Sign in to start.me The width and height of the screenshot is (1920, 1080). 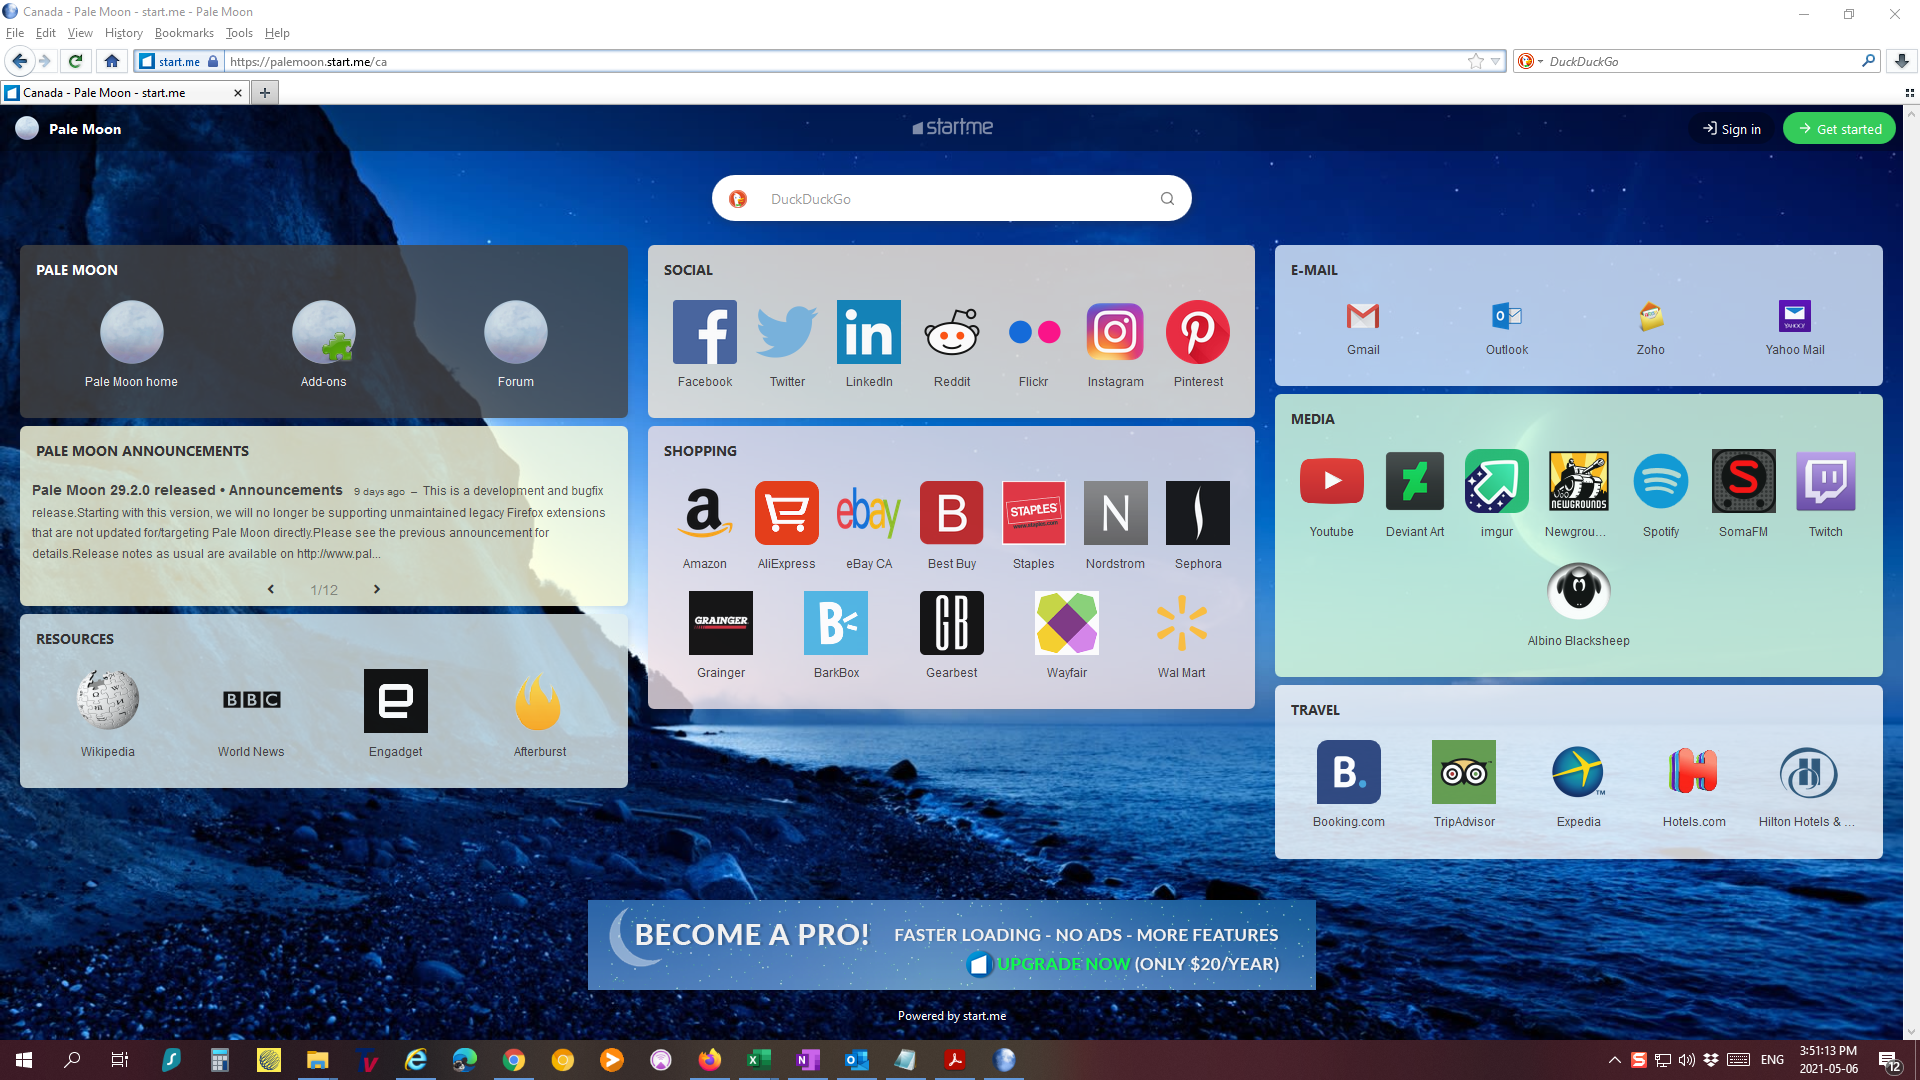click(1732, 129)
